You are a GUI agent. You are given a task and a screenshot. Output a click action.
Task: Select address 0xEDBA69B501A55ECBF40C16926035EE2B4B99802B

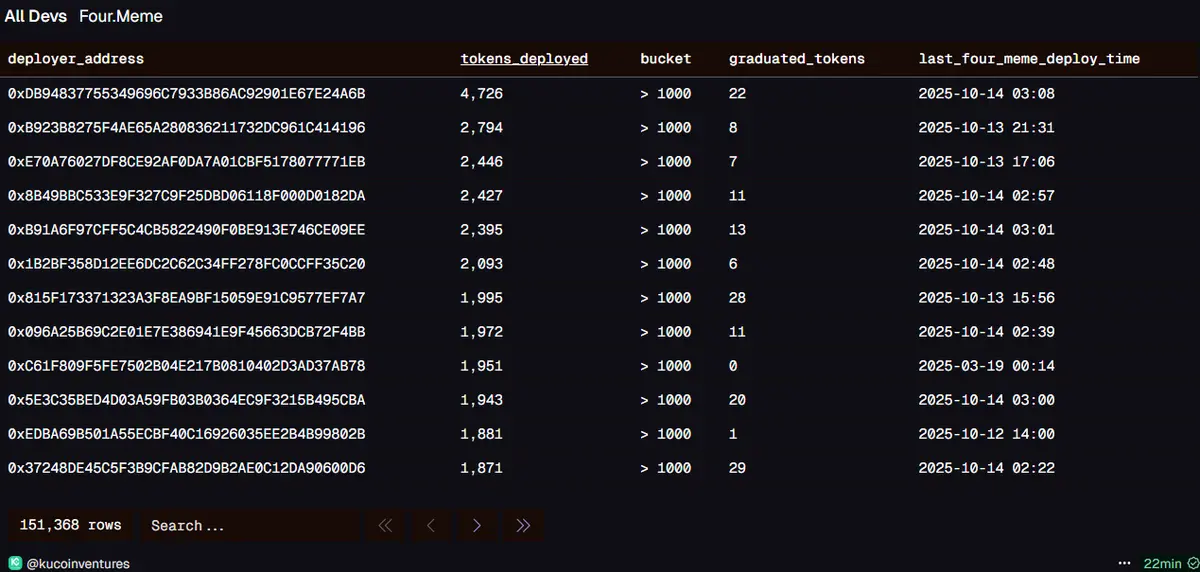click(186, 434)
